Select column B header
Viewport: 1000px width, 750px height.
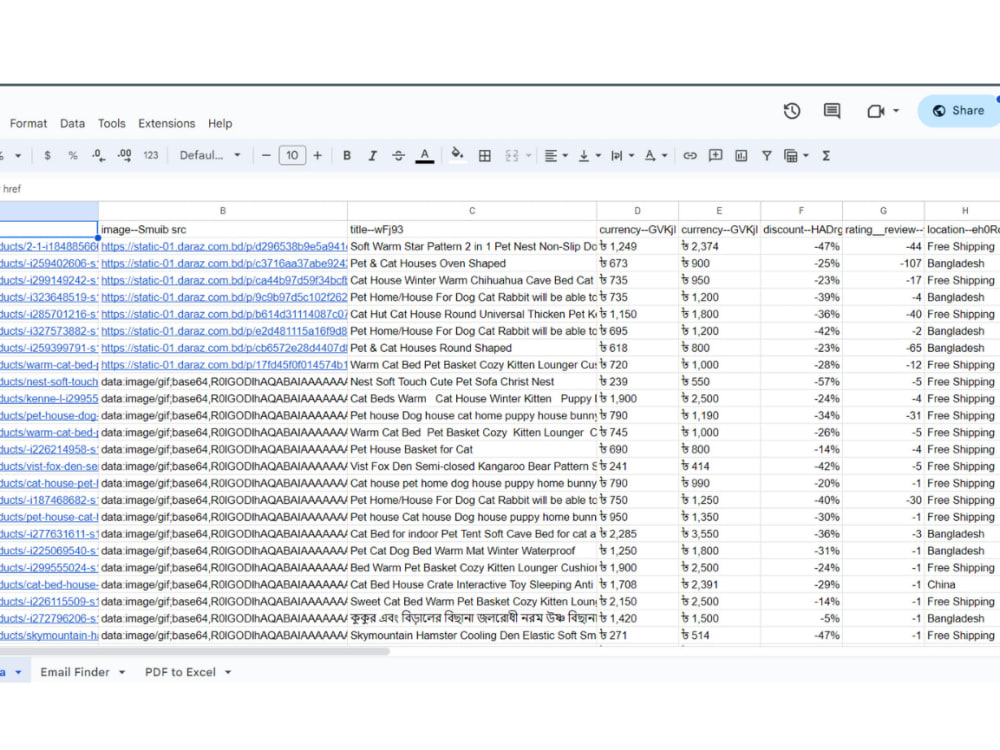click(x=223, y=210)
